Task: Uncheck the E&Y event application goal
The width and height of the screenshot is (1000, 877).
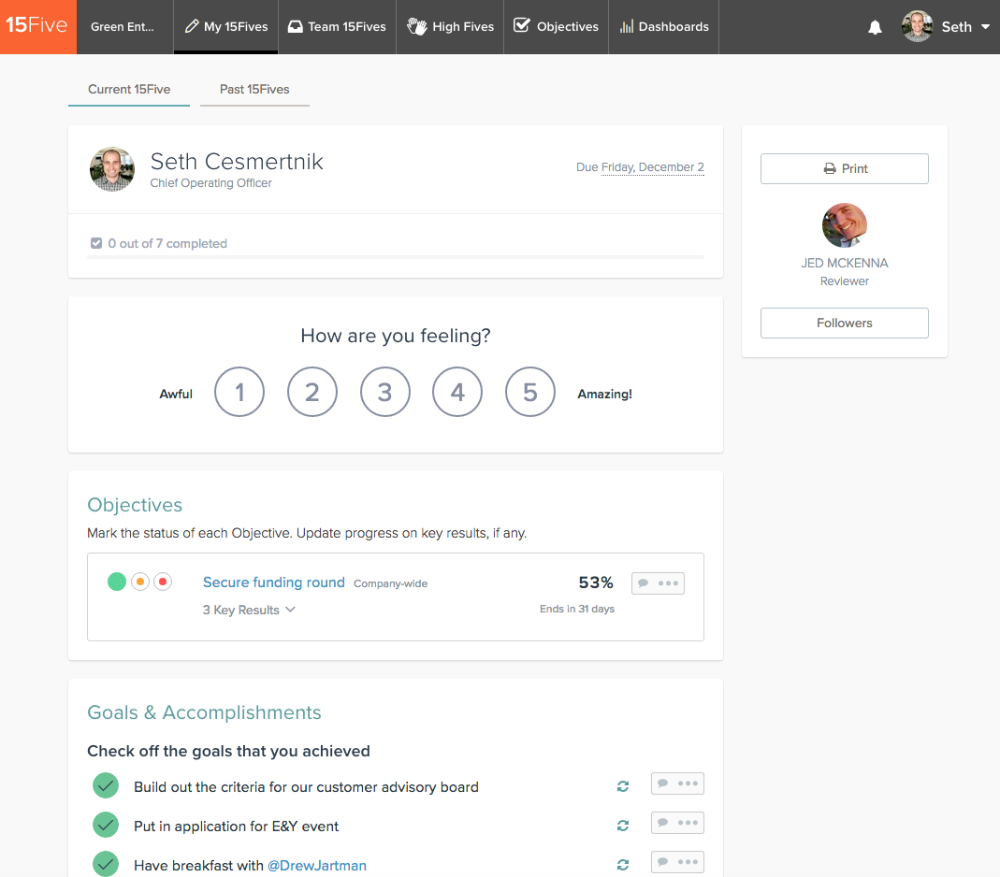Action: point(106,825)
